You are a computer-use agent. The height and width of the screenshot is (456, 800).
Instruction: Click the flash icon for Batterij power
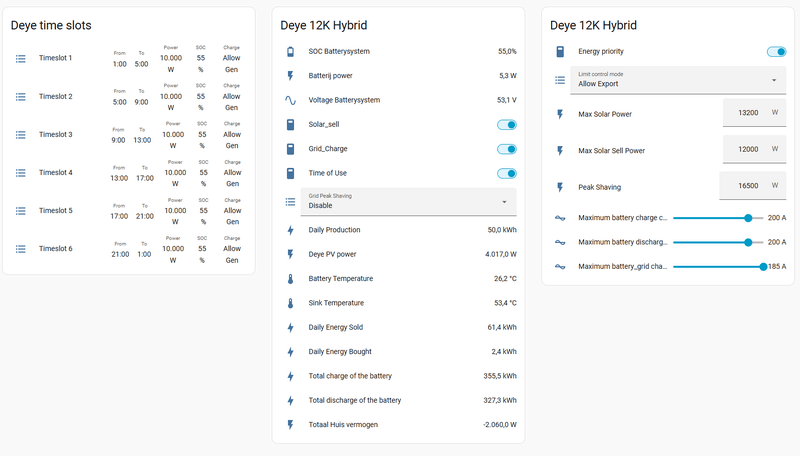(x=290, y=76)
